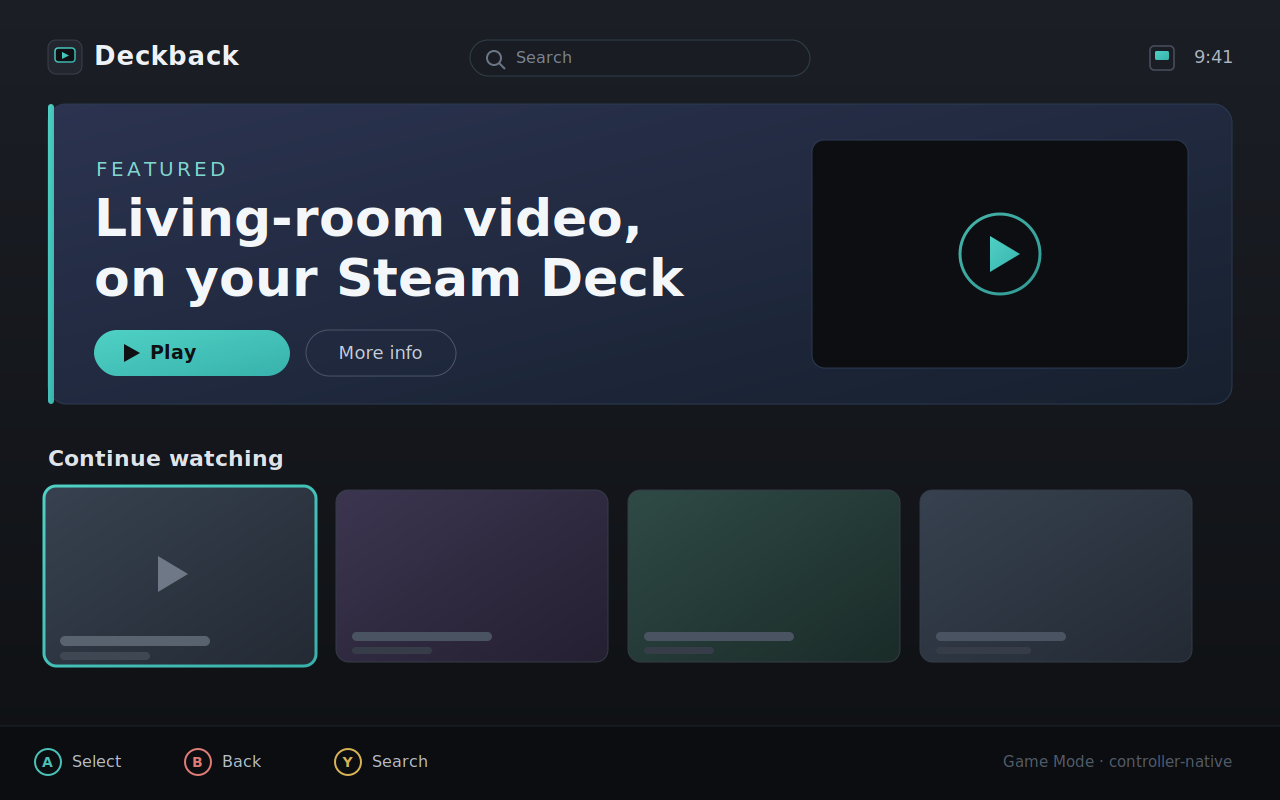Click the Select label in footer
Image resolution: width=1280 pixels, height=800 pixels.
pyautogui.click(x=97, y=762)
